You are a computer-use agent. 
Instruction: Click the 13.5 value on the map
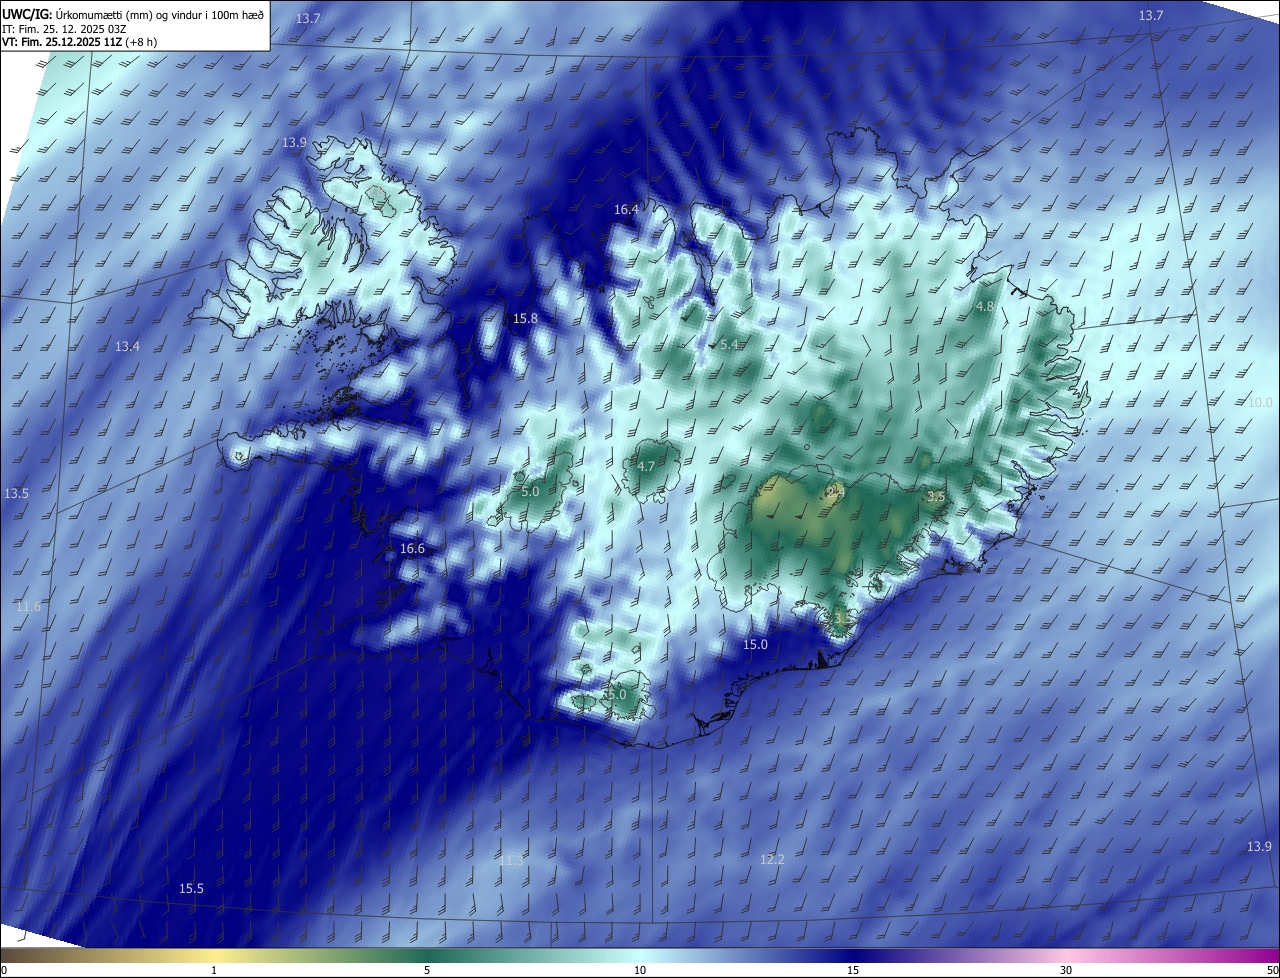click(16, 494)
